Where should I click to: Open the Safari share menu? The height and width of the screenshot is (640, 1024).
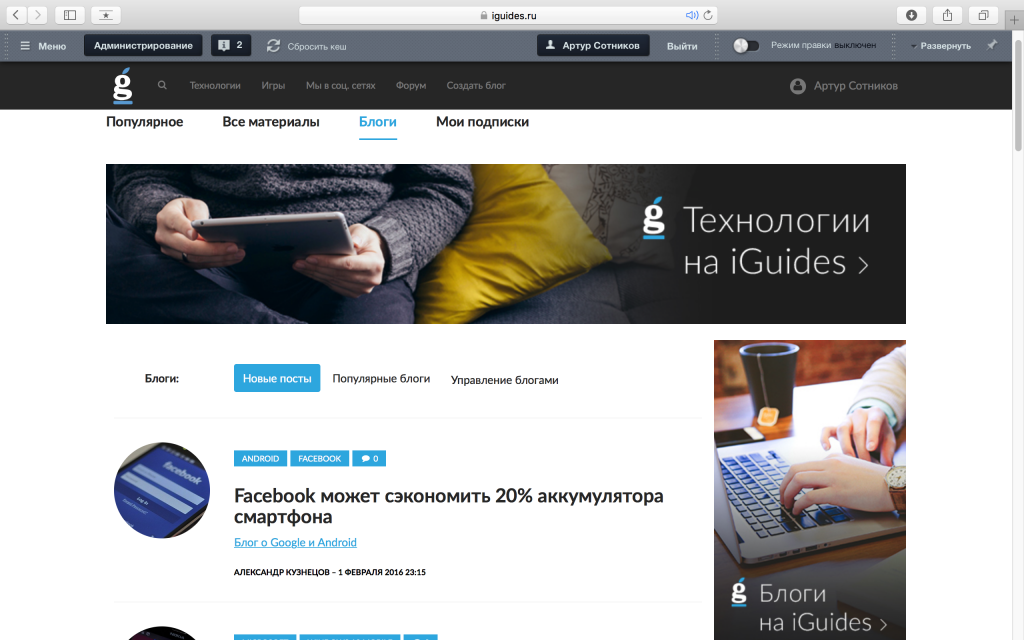coord(948,15)
